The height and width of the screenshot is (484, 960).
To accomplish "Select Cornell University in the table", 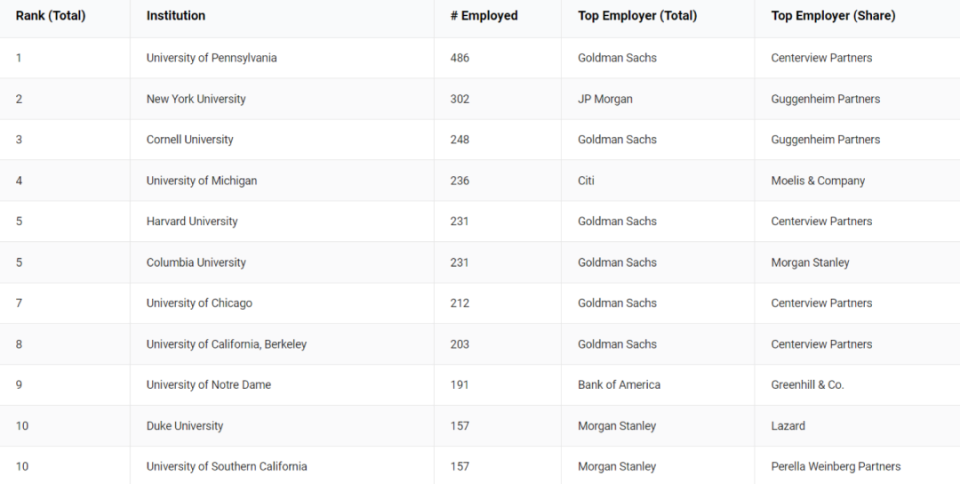I will coord(190,140).
